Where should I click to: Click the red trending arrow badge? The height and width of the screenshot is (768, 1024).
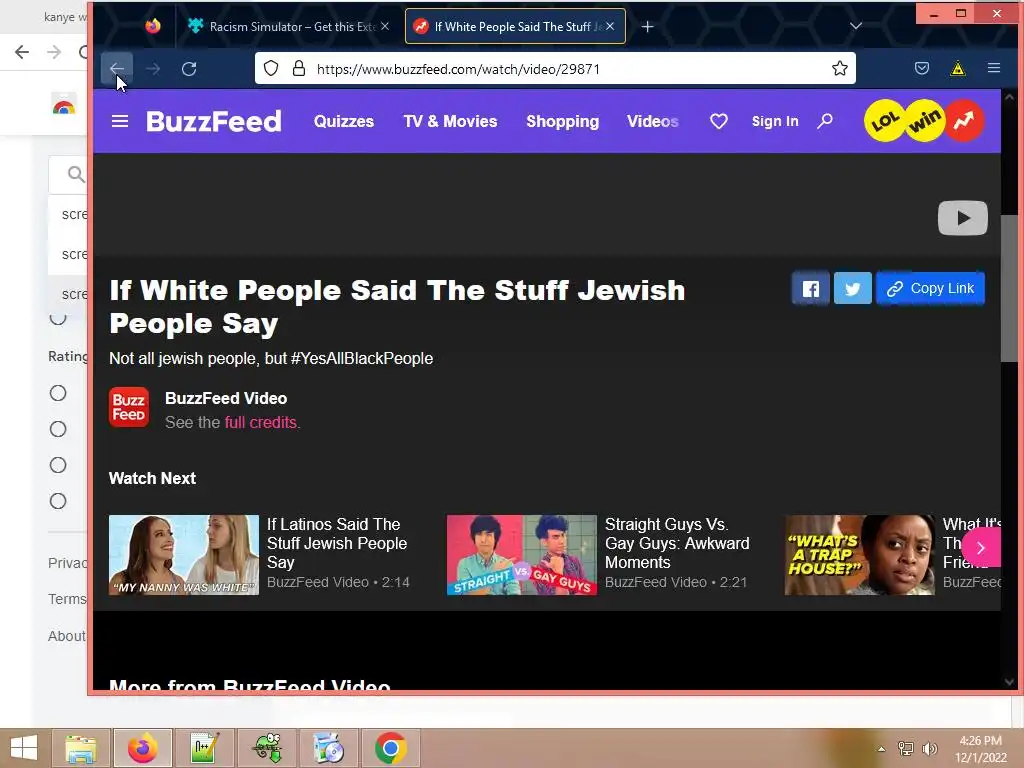point(965,120)
